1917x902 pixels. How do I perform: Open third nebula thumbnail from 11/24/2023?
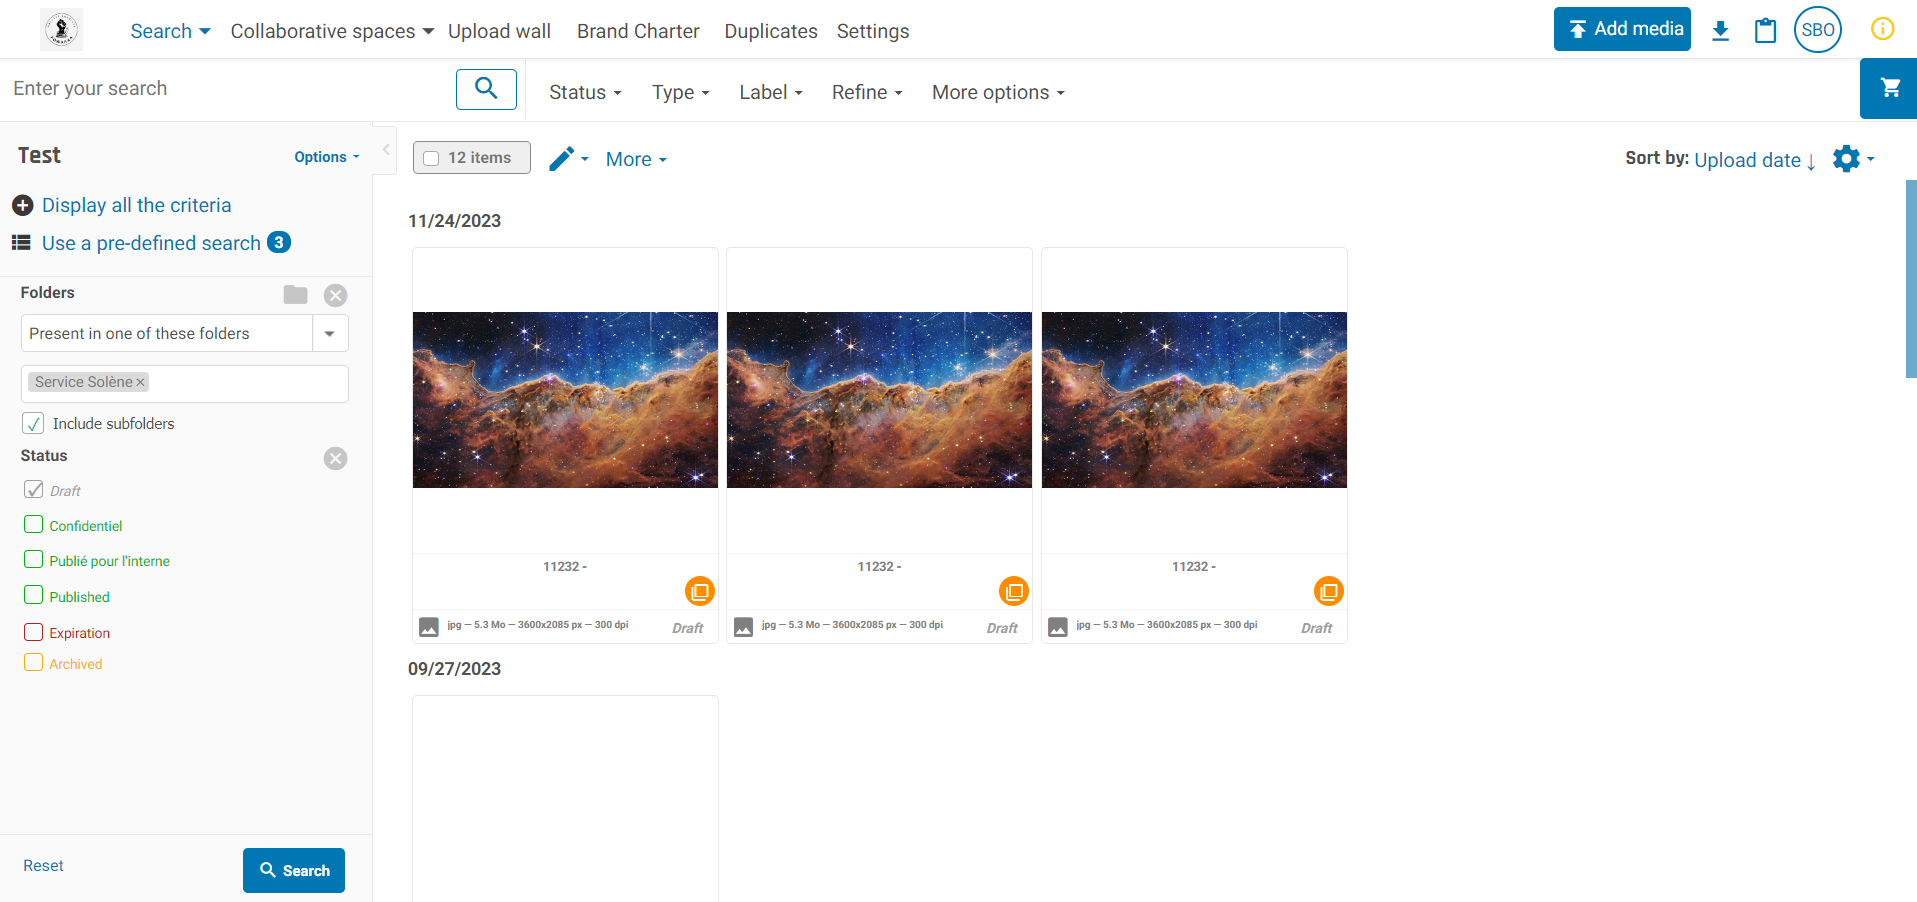tap(1194, 400)
